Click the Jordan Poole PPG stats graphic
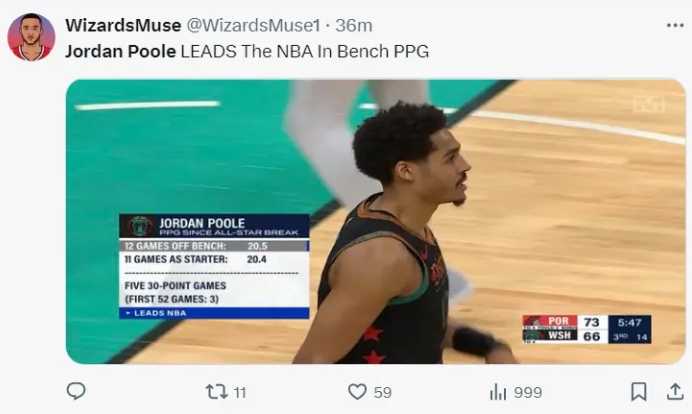The width and height of the screenshot is (692, 414). 214,266
